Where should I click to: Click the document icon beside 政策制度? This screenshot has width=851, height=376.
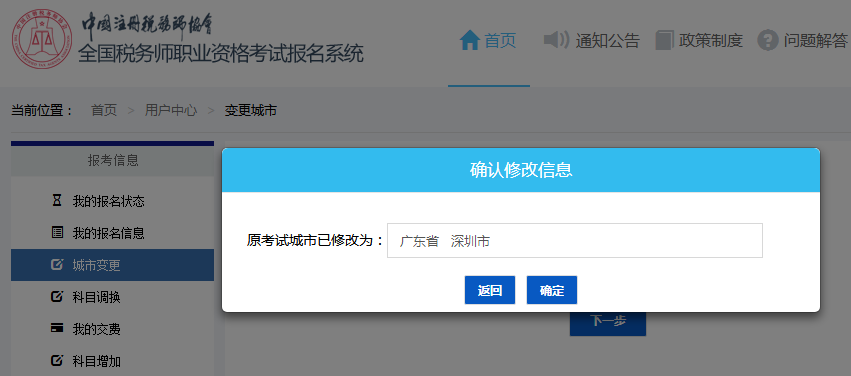664,40
